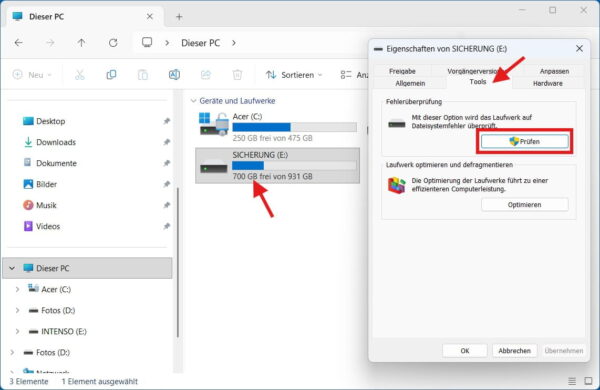
Task: Switch to the Anpassen tab
Action: [x=554, y=71]
